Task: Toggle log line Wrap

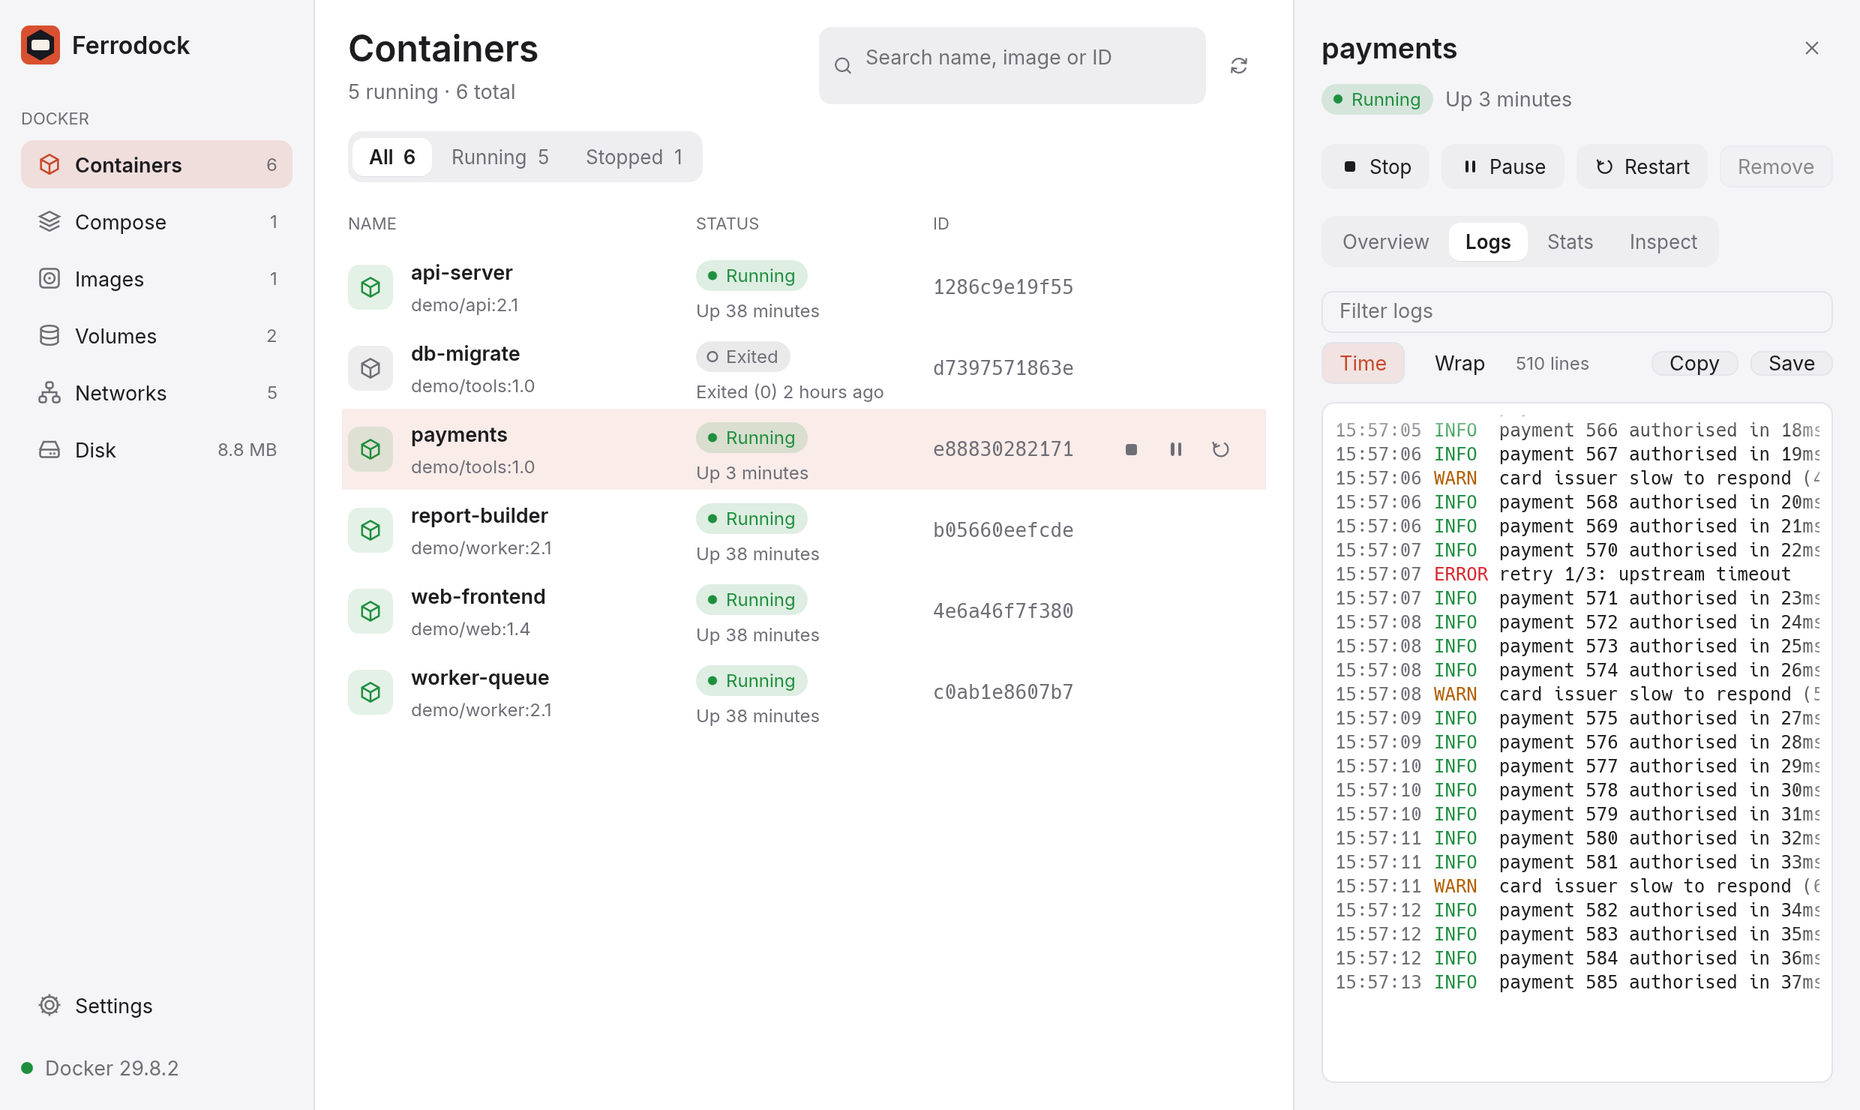Action: [x=1459, y=363]
